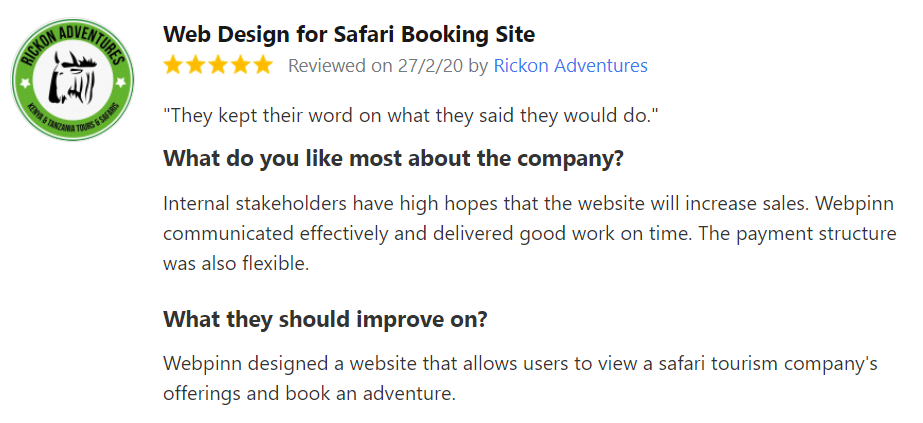Click the Rickon Adventures round logo
Image resolution: width=923 pixels, height=423 pixels.
[x=72, y=79]
